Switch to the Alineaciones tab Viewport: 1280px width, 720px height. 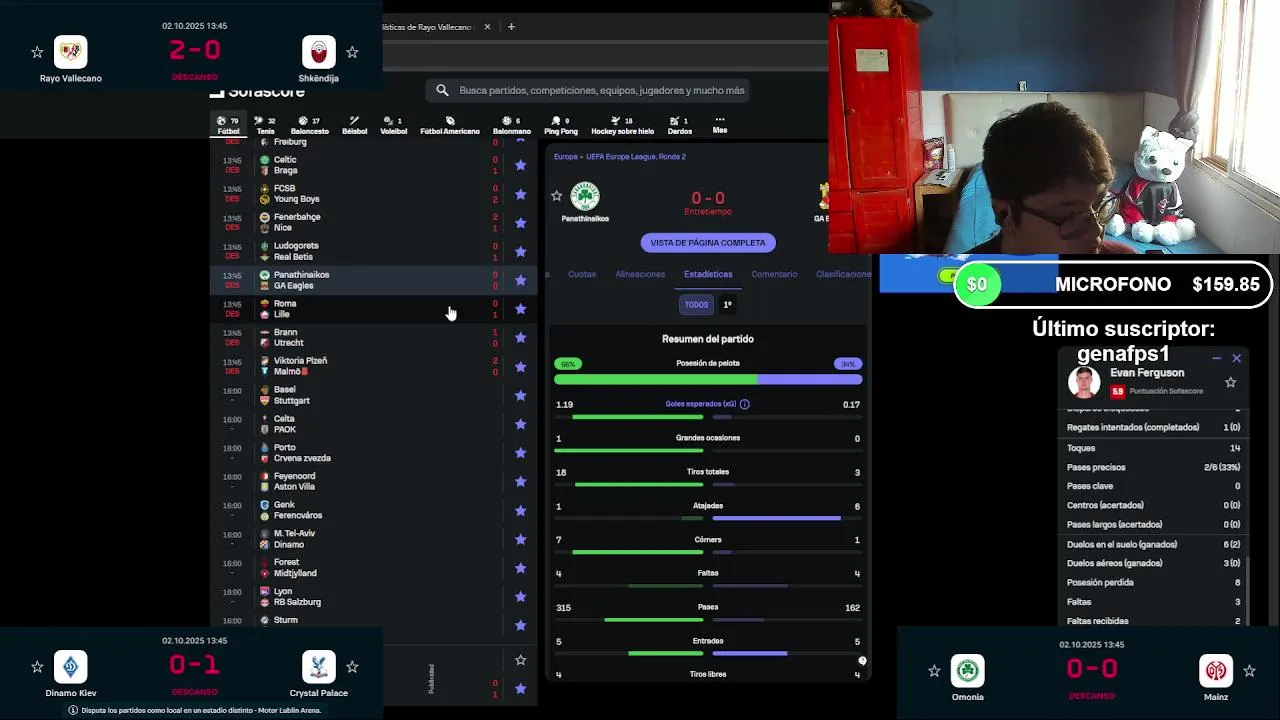[x=640, y=274]
